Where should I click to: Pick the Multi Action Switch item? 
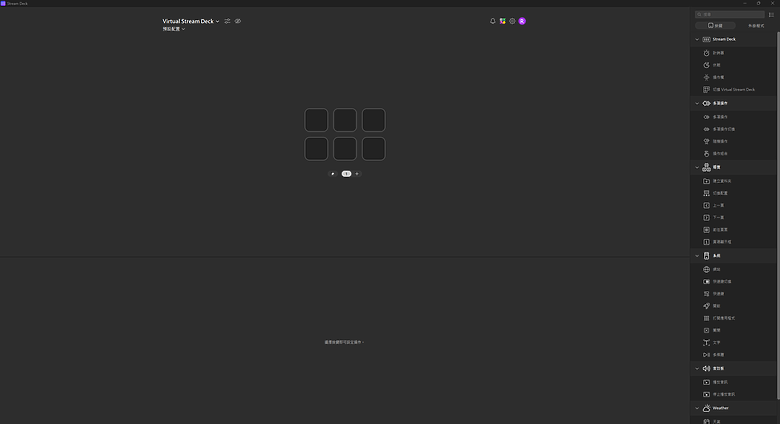click(x=734, y=129)
